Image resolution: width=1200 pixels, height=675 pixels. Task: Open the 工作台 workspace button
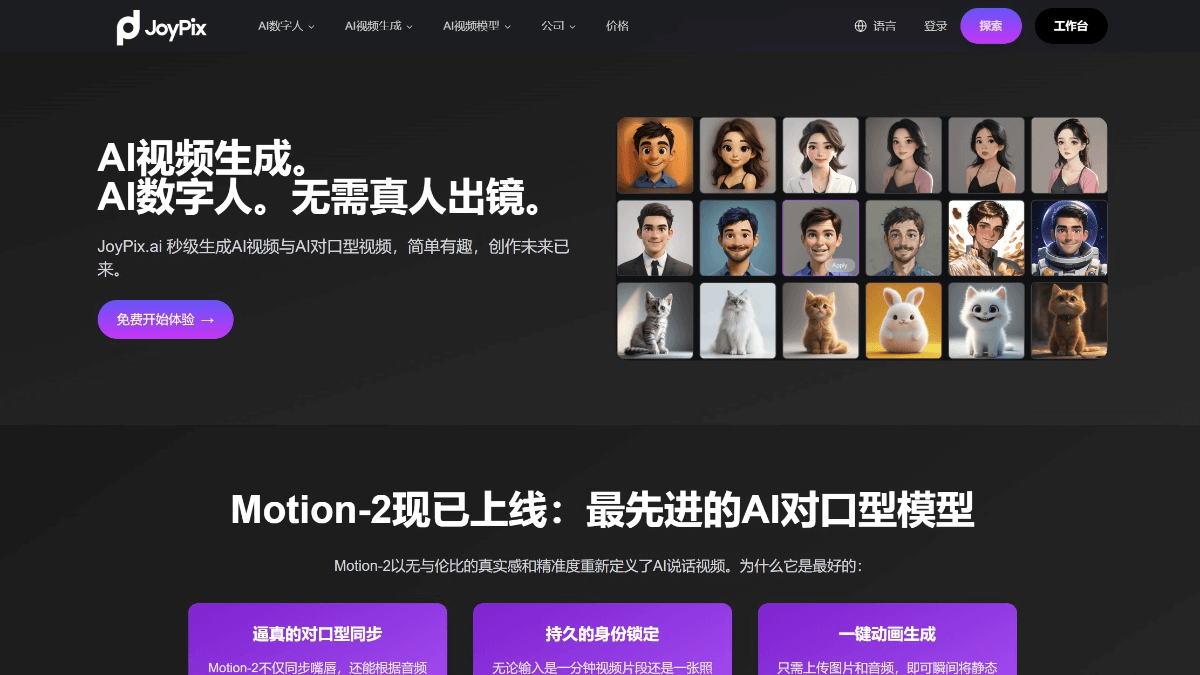tap(1071, 26)
